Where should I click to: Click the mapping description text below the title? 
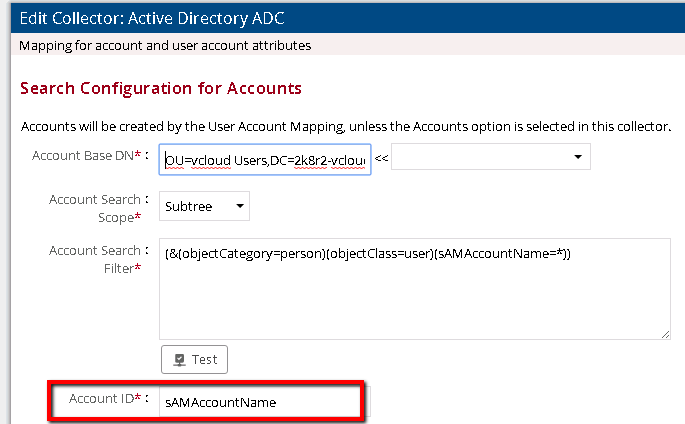(x=165, y=45)
